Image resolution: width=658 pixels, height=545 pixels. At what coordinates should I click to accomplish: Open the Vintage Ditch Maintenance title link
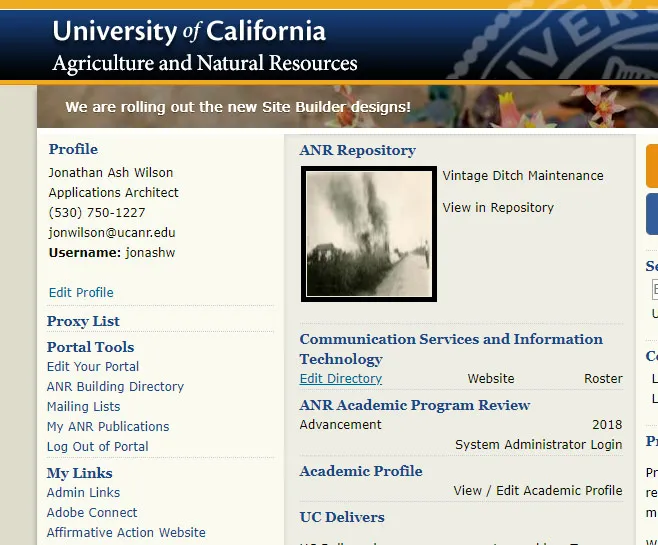(x=523, y=176)
